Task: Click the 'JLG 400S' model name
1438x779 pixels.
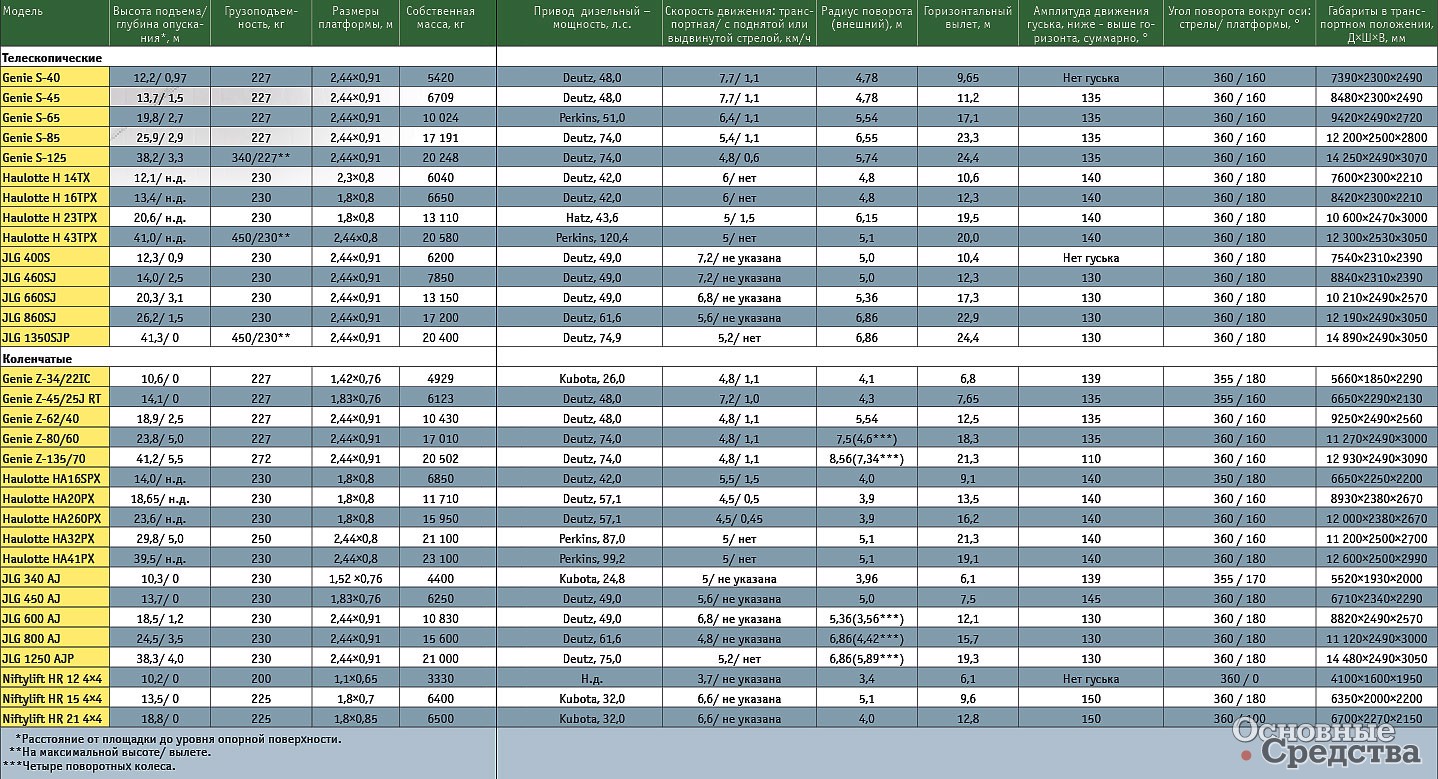Action: click(26, 257)
